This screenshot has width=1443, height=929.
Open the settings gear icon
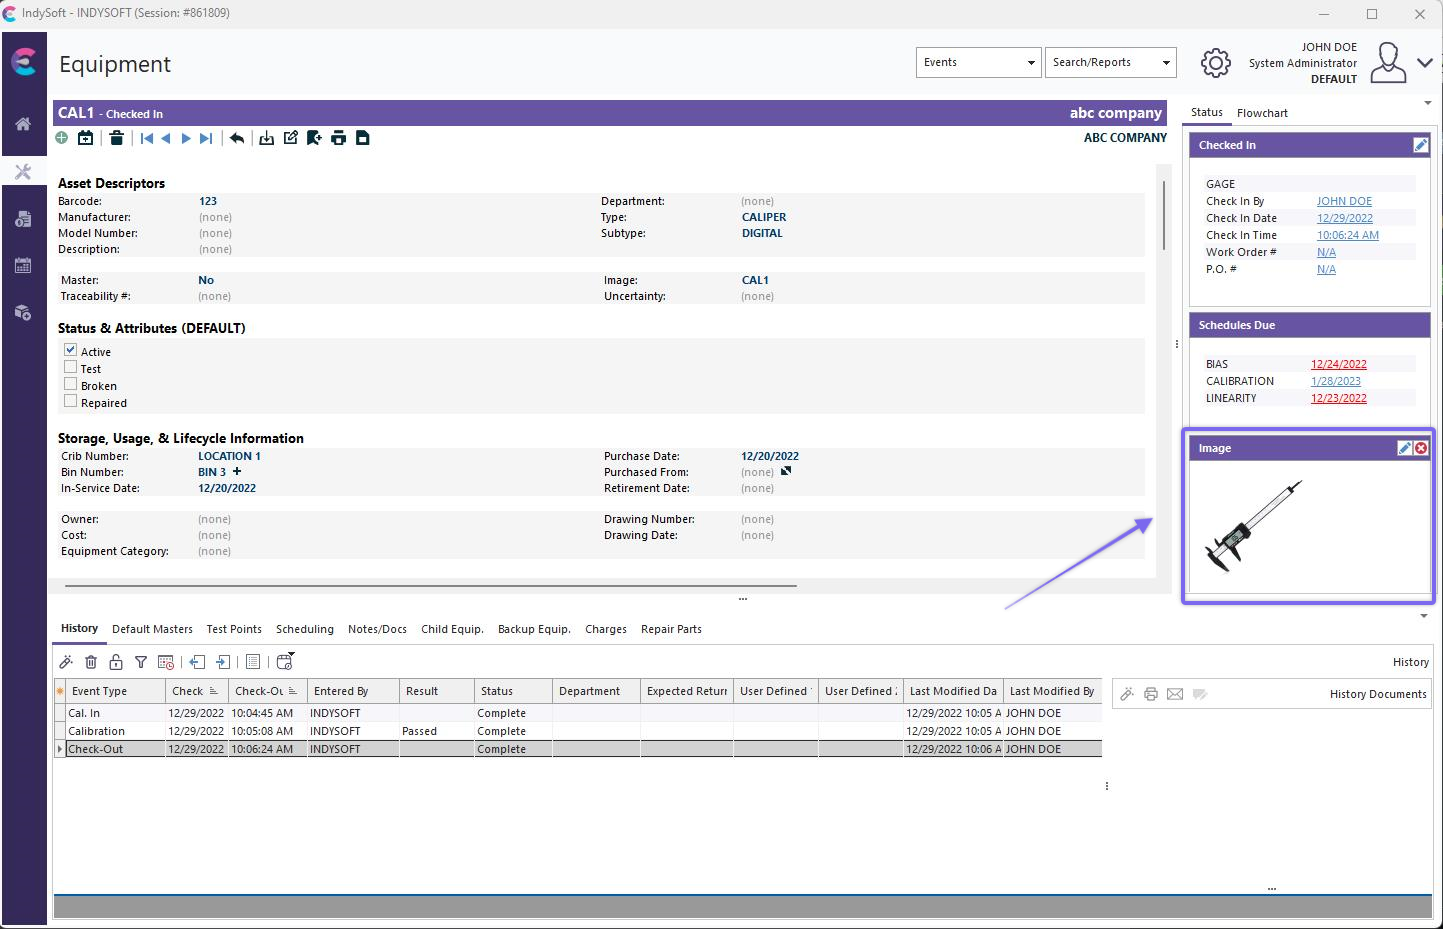coord(1215,63)
